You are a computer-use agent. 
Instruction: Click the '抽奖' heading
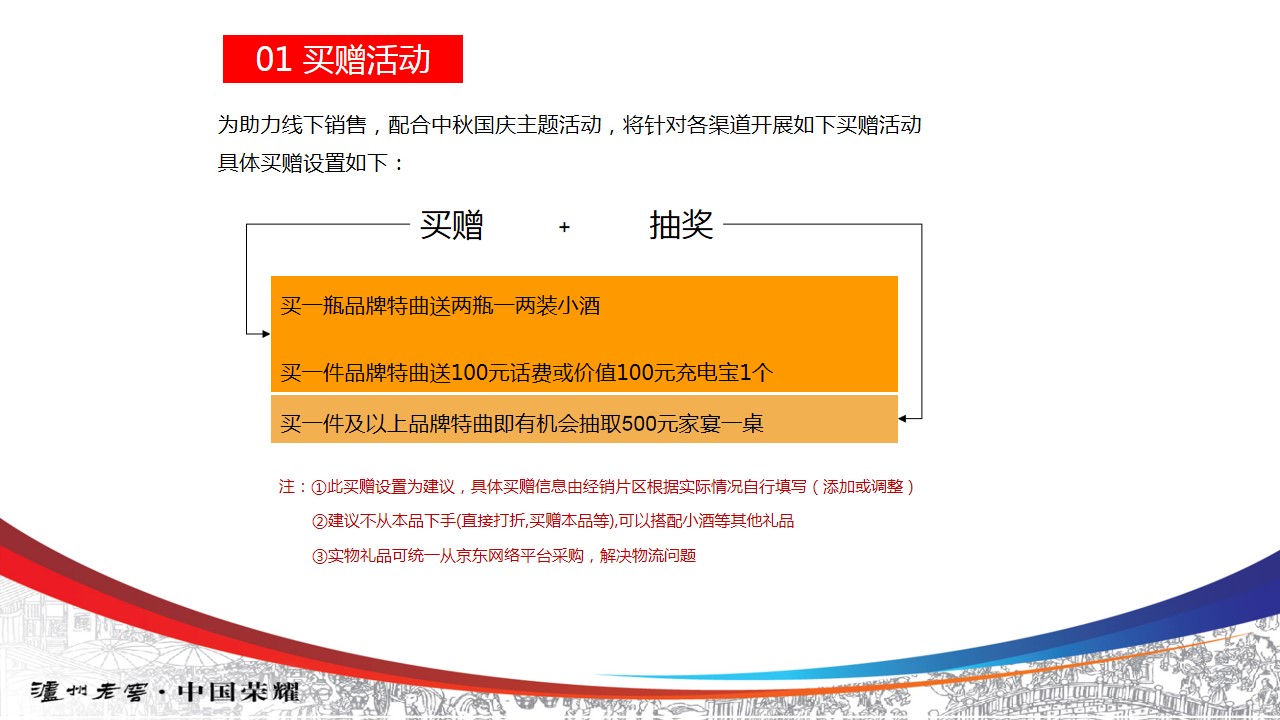[681, 225]
